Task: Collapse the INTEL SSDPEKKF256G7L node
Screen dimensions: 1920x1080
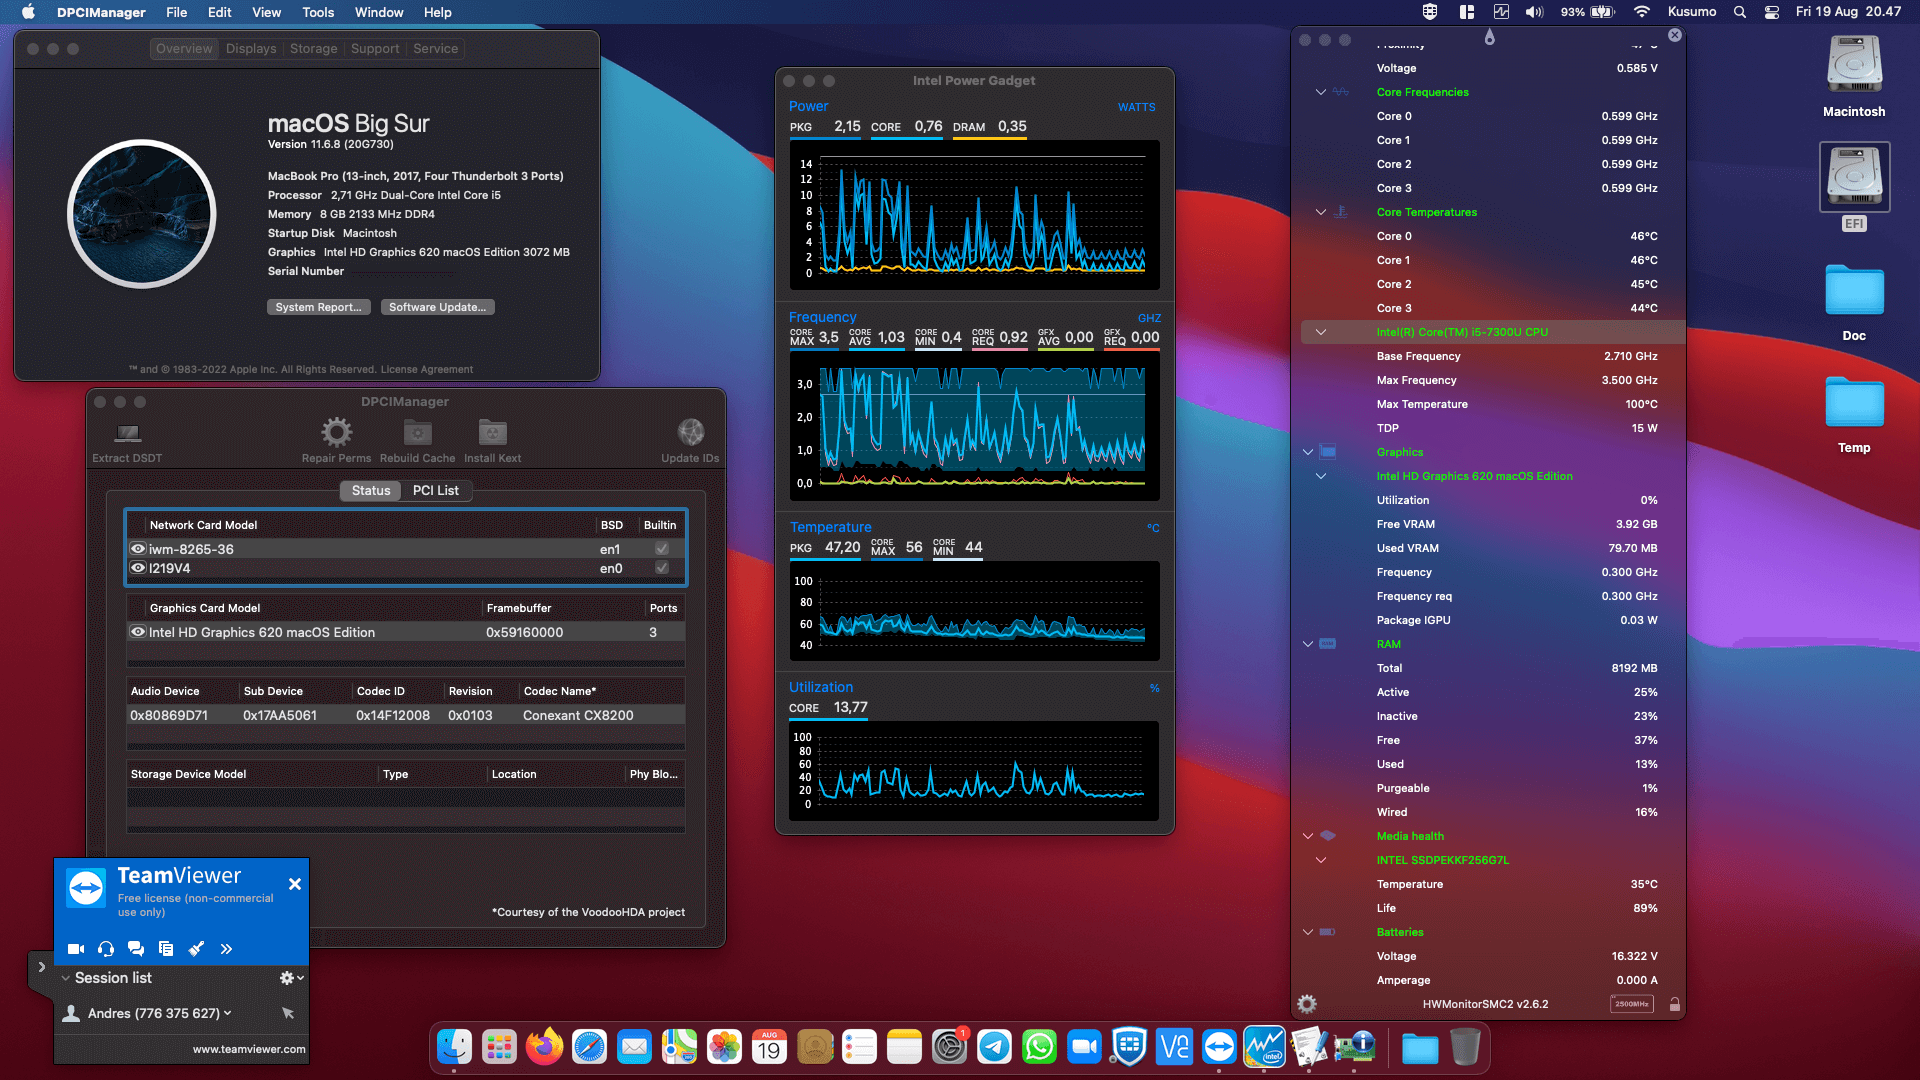Action: pyautogui.click(x=1320, y=860)
